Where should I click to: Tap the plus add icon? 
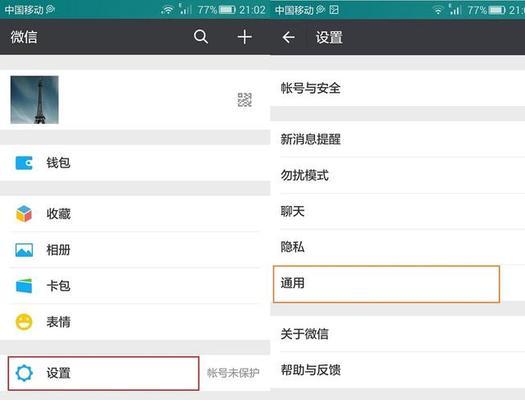[x=245, y=37]
